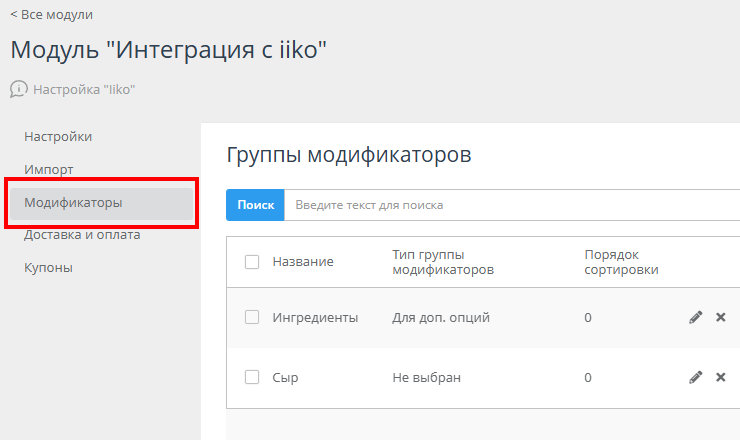Click the info icon beside Настройка "iiko"
The image size is (740, 440).
(19, 89)
